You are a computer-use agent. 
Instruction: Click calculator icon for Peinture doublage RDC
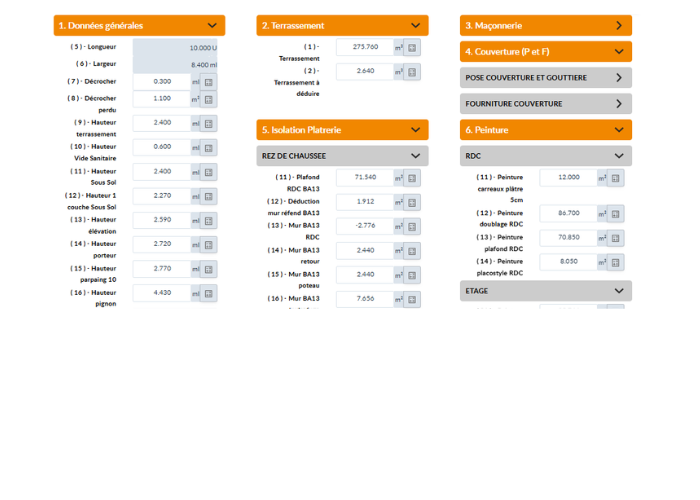[x=616, y=214]
